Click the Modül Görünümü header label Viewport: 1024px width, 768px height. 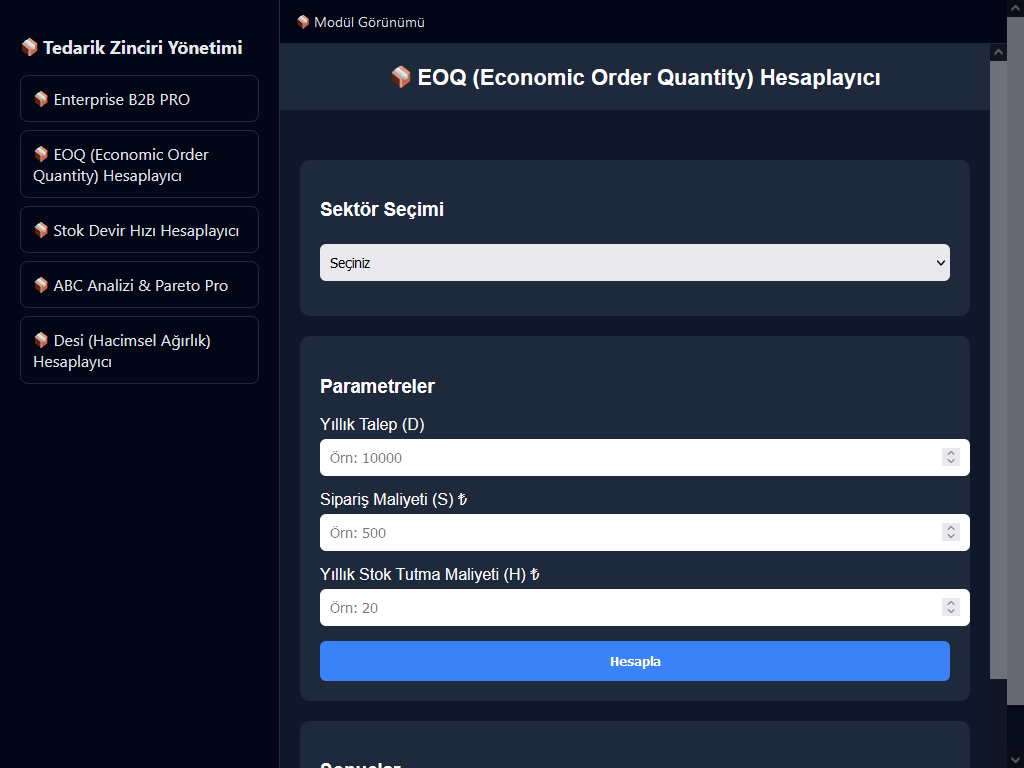369,22
